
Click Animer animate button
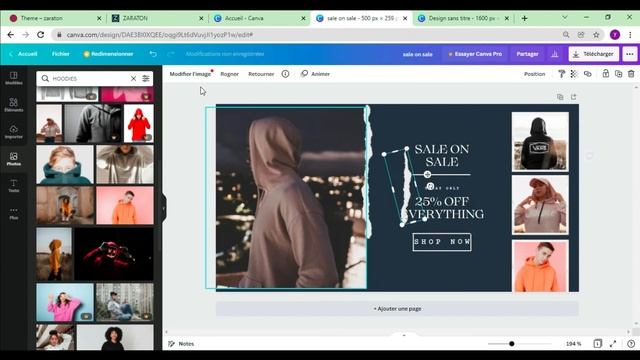coord(315,74)
